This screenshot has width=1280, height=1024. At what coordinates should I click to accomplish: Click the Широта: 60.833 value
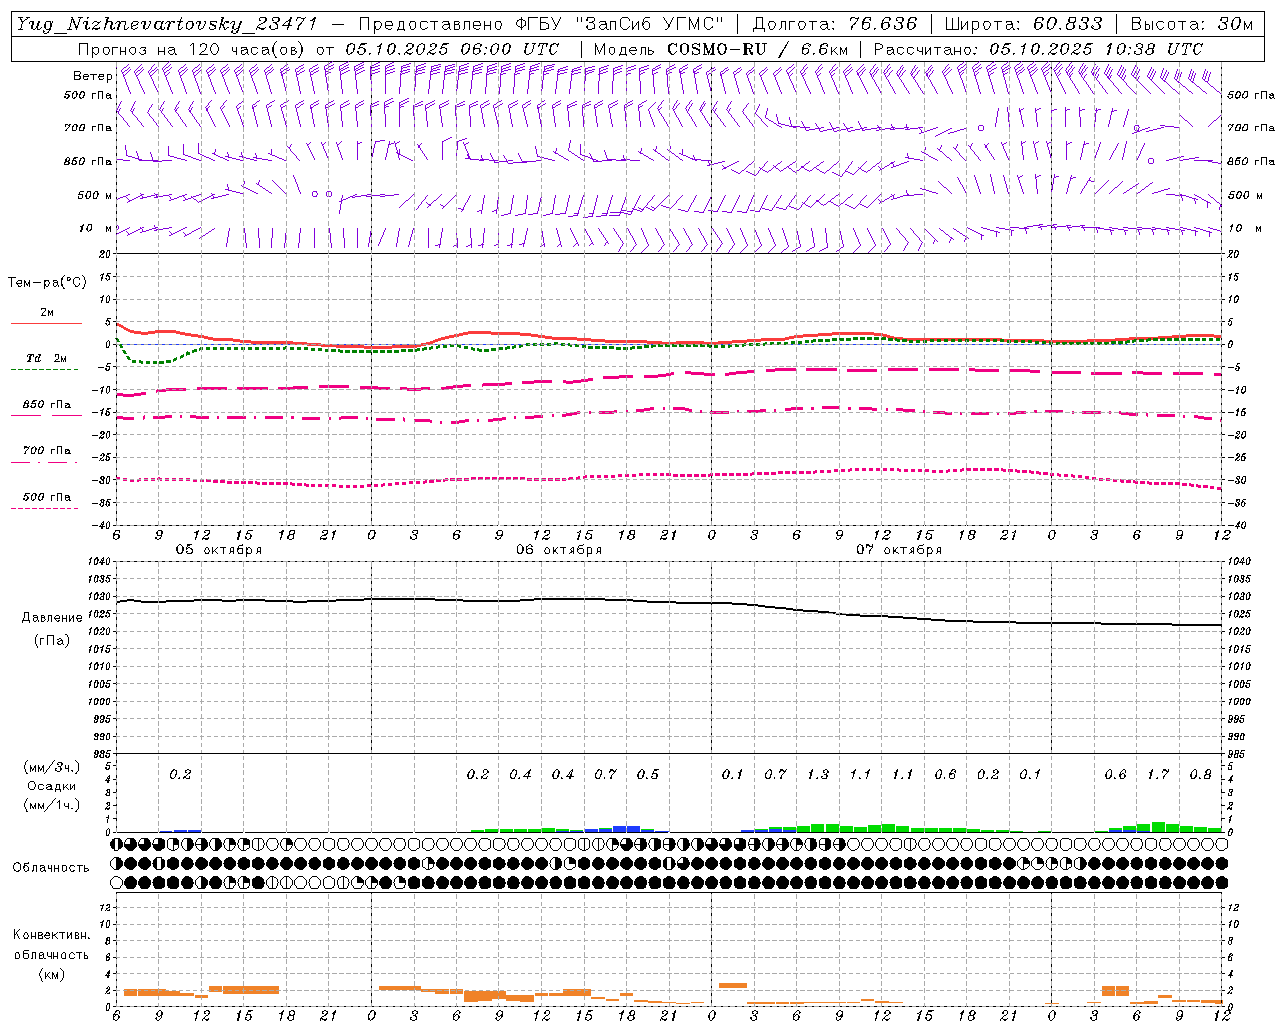pos(1023,24)
